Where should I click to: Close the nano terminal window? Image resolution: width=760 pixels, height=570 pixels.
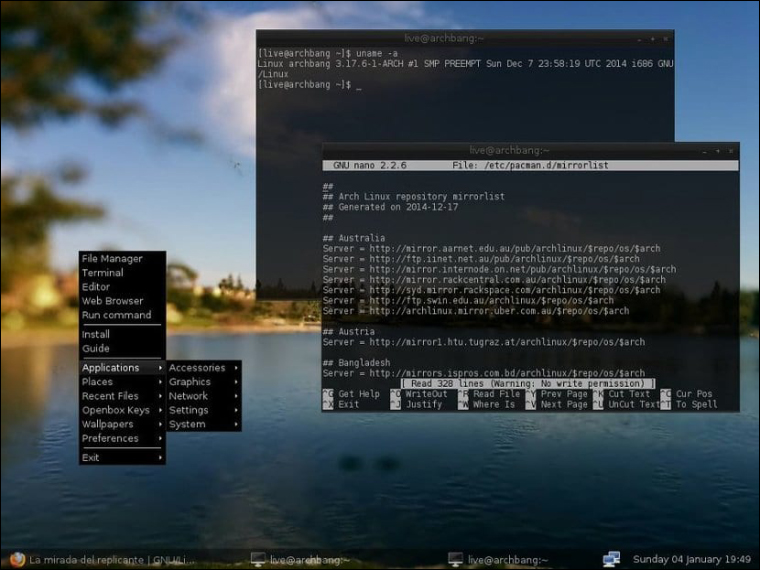click(731, 151)
